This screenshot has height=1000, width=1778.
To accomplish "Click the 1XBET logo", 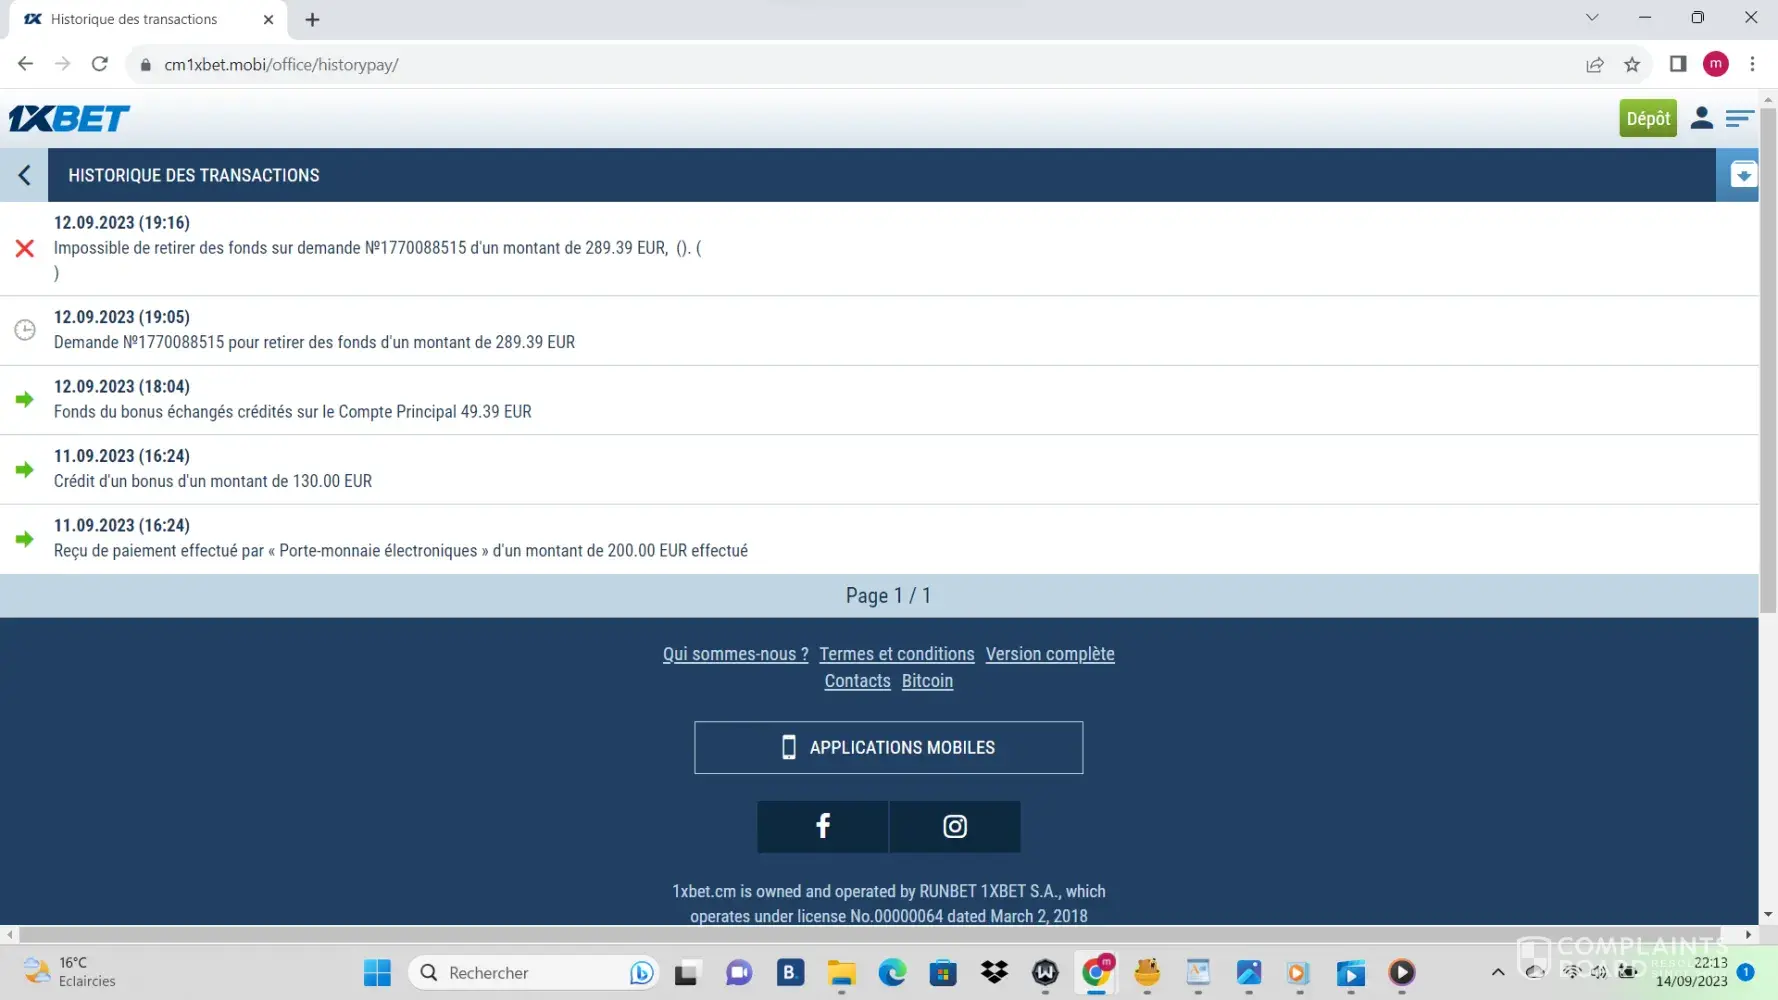I will point(69,119).
